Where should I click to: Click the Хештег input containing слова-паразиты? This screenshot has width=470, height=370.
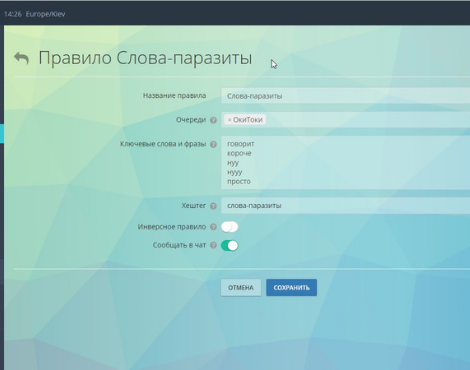click(x=345, y=206)
